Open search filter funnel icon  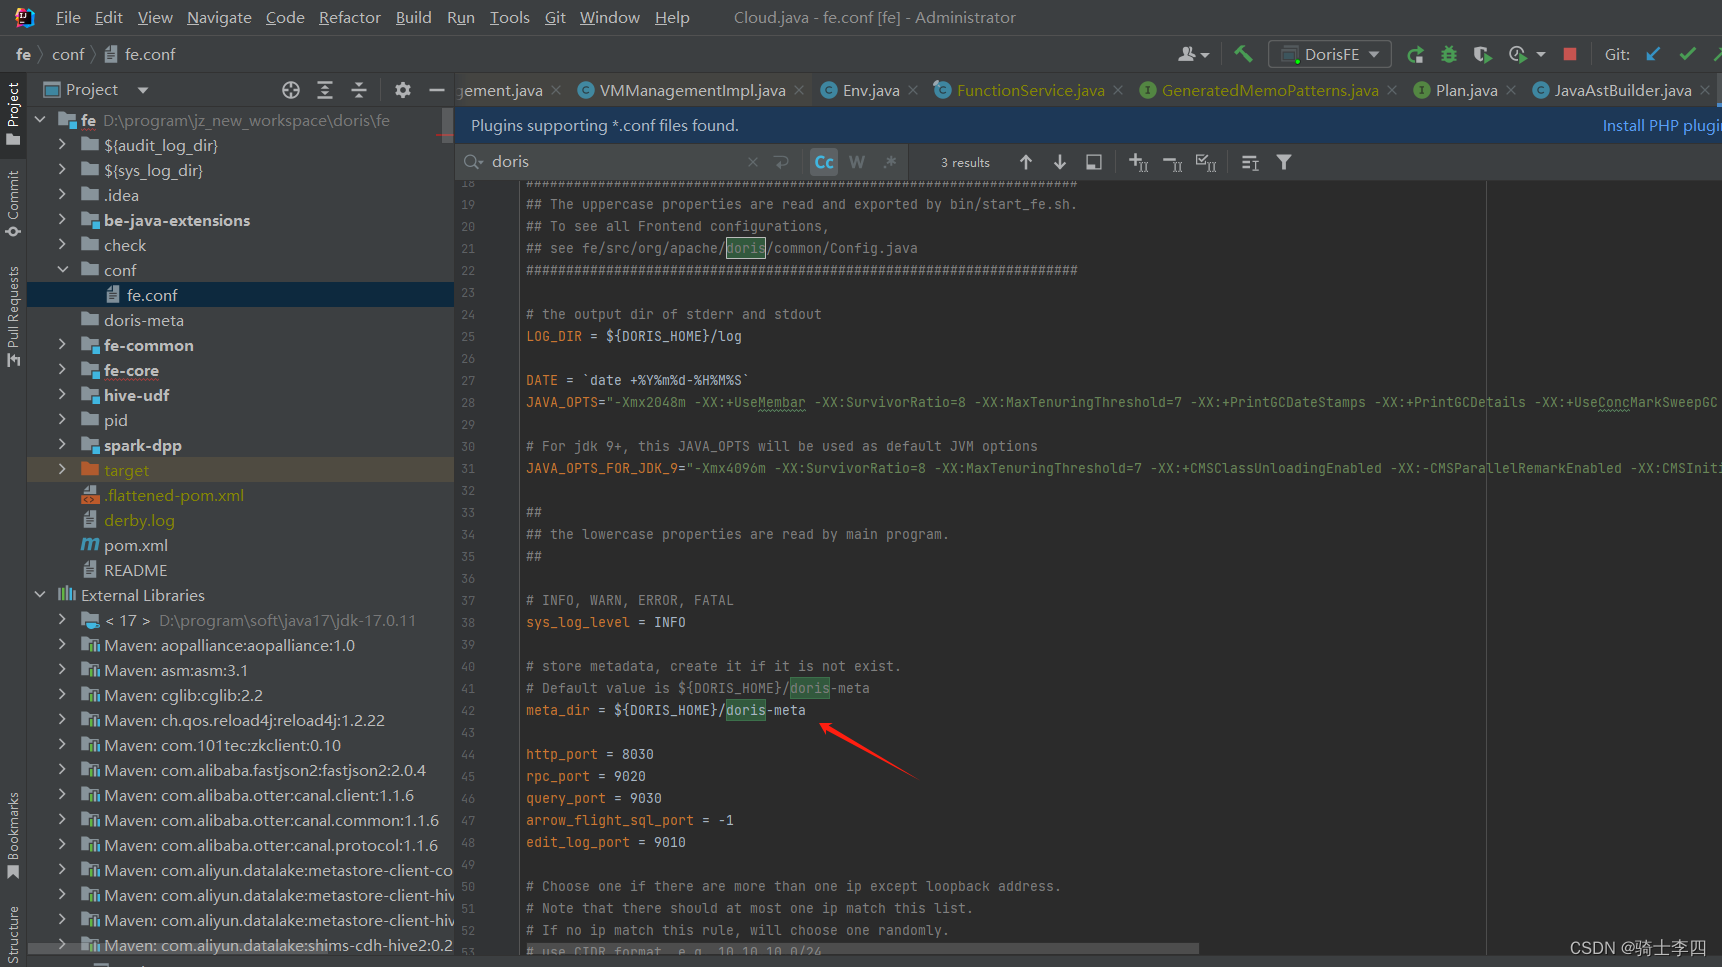pos(1284,162)
